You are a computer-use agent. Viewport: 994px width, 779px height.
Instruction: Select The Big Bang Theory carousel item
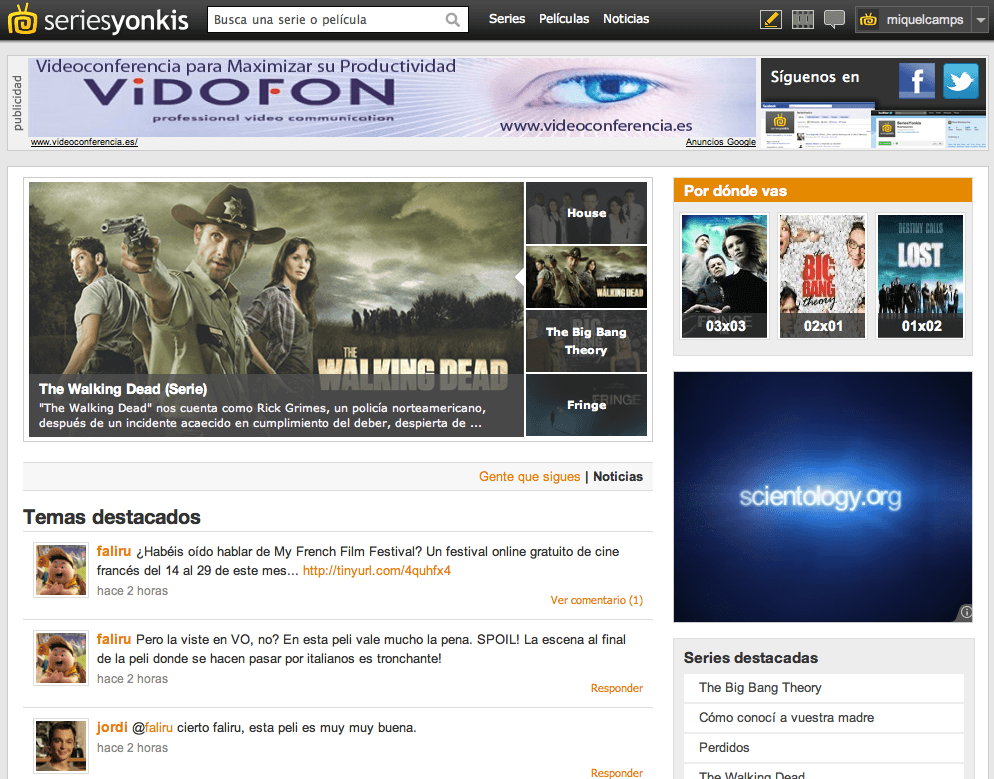(586, 341)
